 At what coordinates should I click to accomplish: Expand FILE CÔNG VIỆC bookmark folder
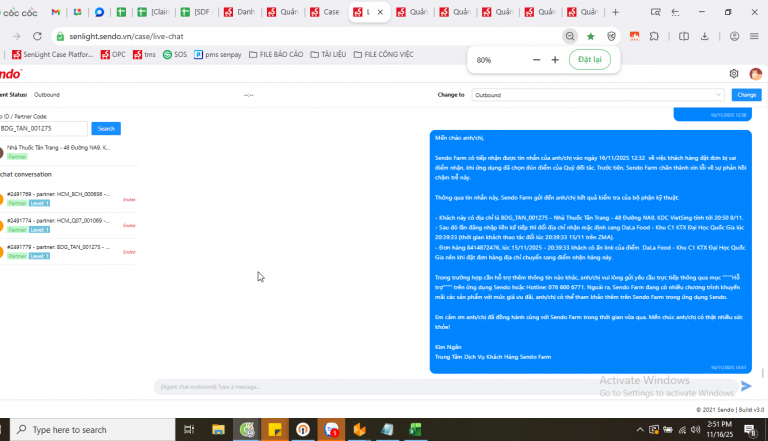coord(384,54)
